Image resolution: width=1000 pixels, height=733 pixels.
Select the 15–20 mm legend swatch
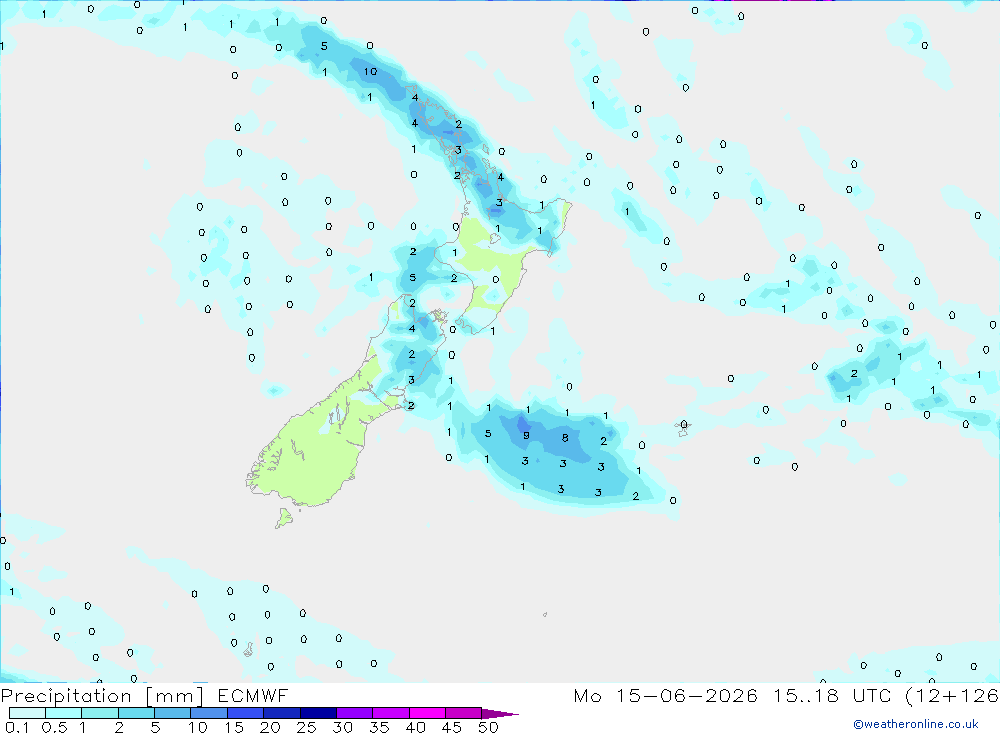246,713
